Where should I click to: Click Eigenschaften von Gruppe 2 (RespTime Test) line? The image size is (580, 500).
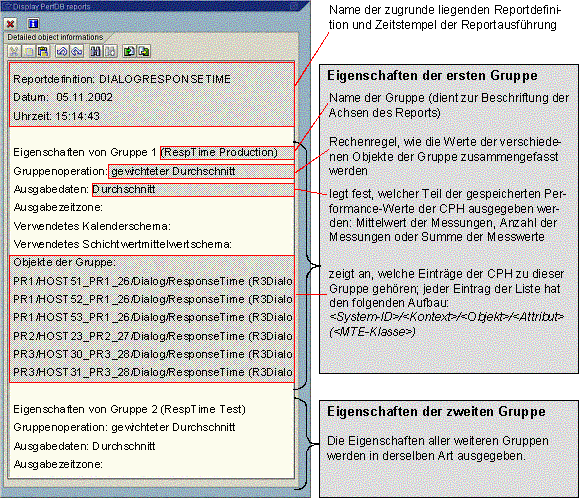pos(129,409)
